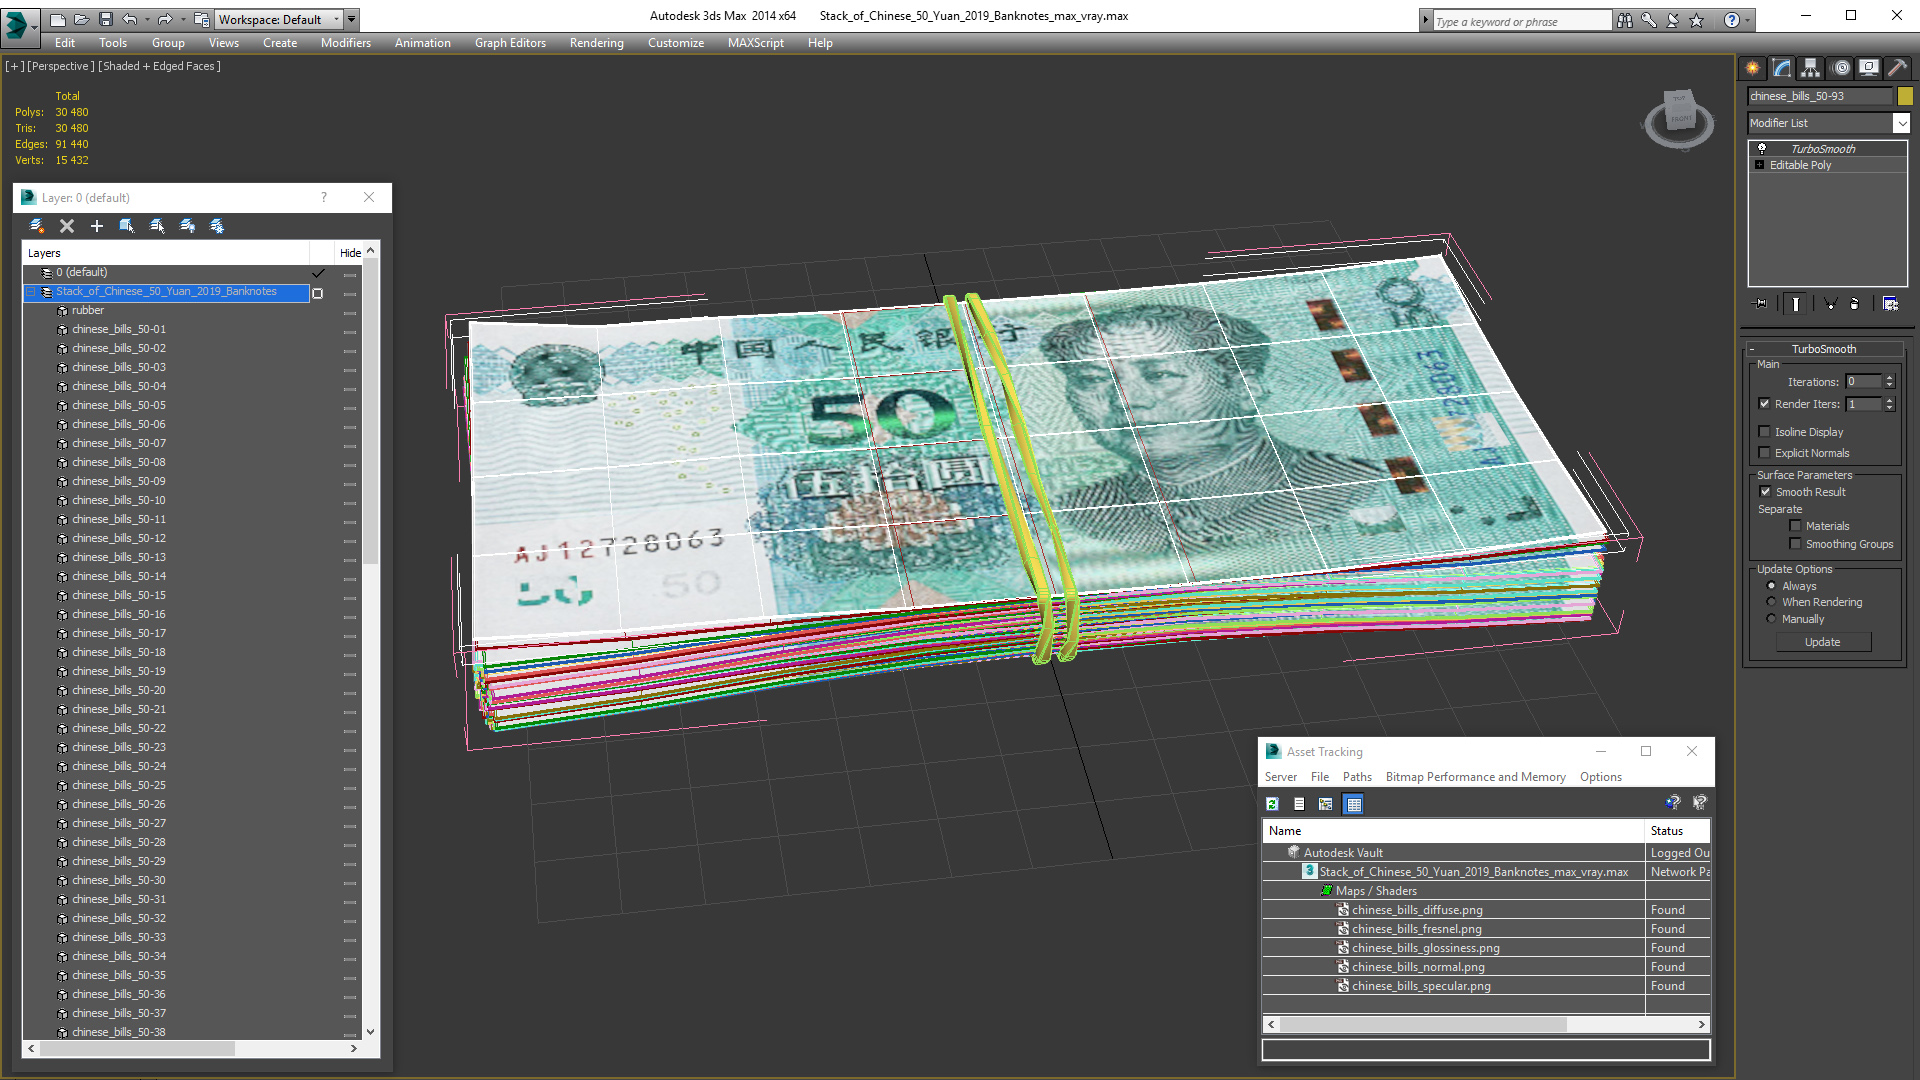This screenshot has height=1080, width=1920.
Task: Click the key Subscription Center icon
Action: (x=1649, y=20)
